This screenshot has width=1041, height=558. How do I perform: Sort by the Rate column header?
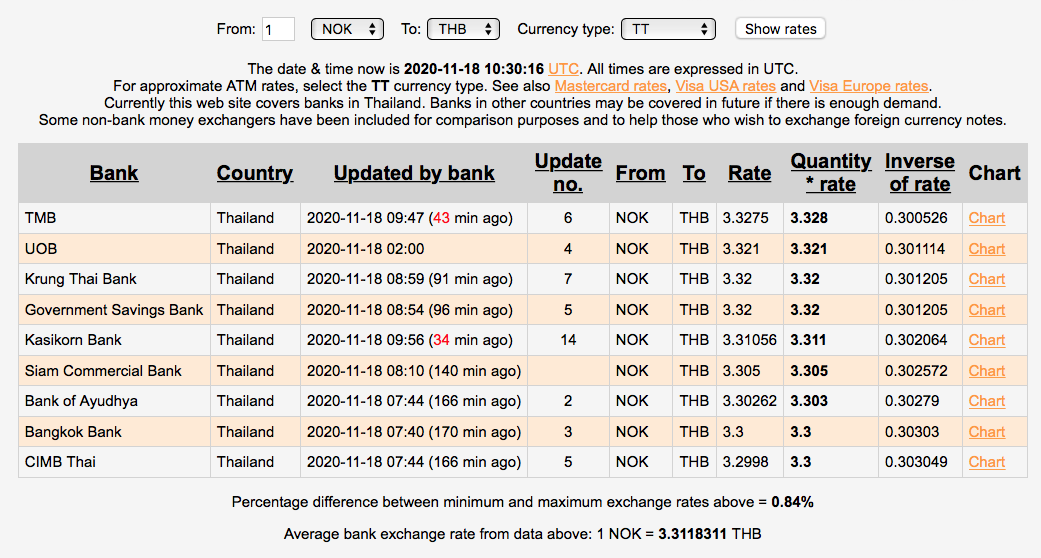[x=749, y=173]
